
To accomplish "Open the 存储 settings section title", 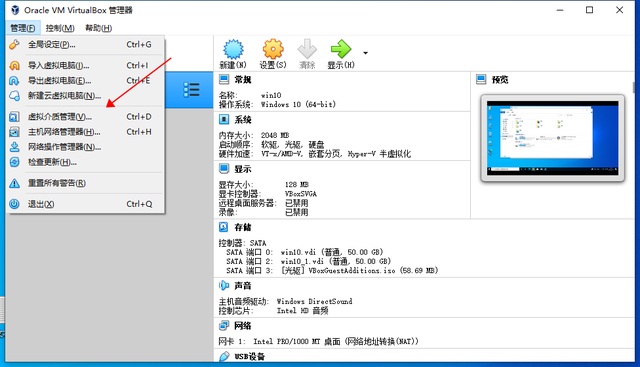I will click(243, 227).
